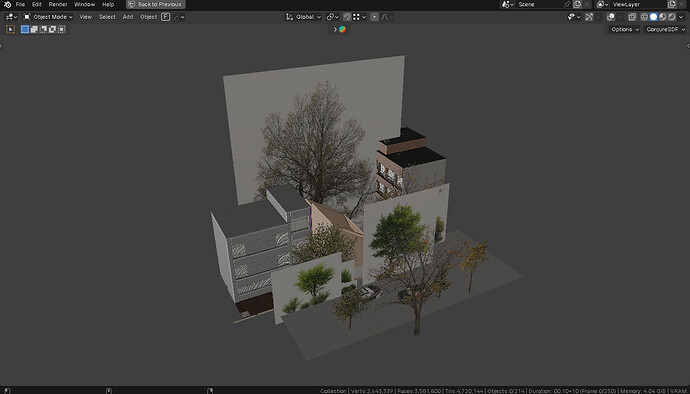Toggle viewport gizmos icon

click(589, 17)
